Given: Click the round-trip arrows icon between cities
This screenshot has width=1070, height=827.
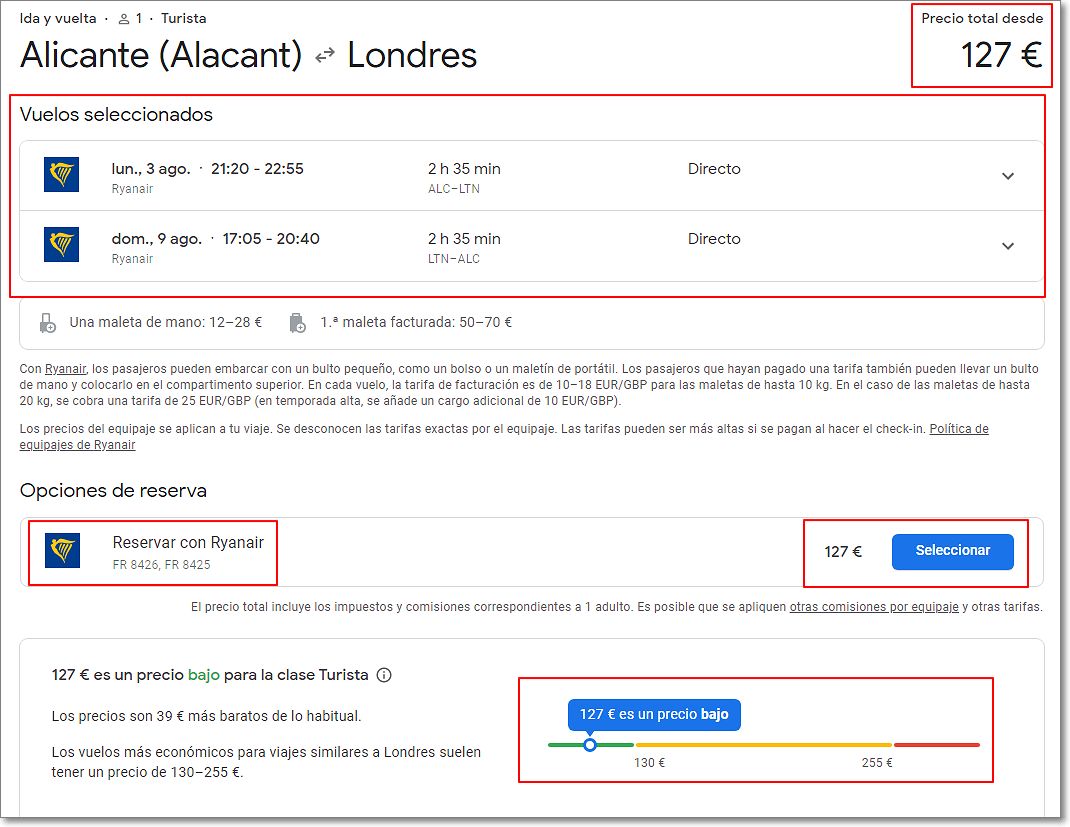Looking at the screenshot, I should (325, 55).
